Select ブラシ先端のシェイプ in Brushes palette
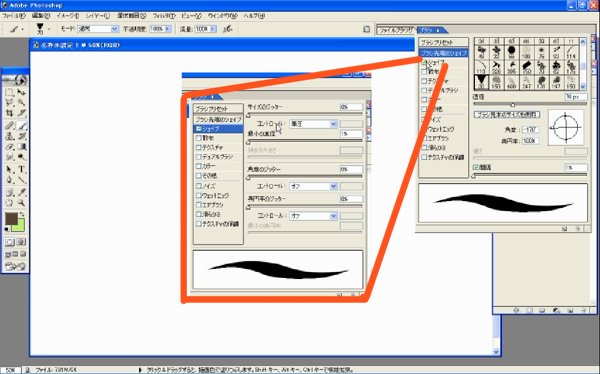This screenshot has height=374, width=600. (x=443, y=53)
